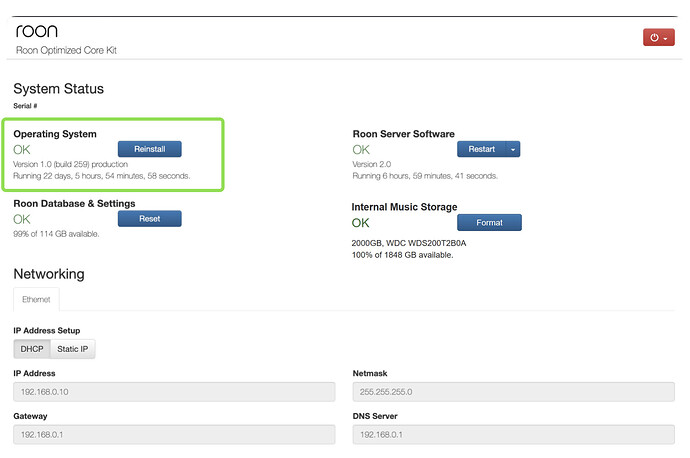Reset Roon Database & Settings
This screenshot has height=458, width=690.
[x=150, y=219]
